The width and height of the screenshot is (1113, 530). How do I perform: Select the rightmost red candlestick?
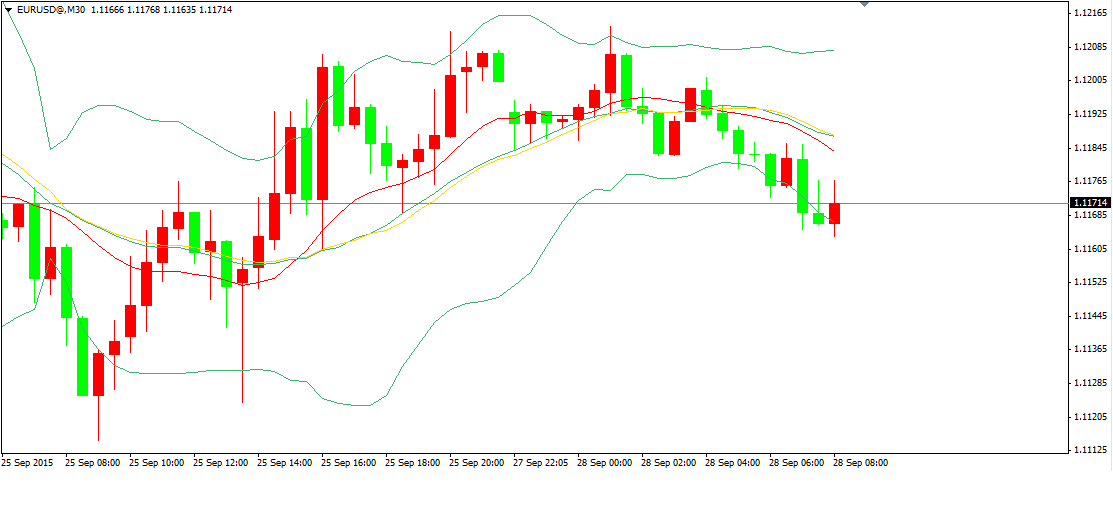pyautogui.click(x=835, y=213)
